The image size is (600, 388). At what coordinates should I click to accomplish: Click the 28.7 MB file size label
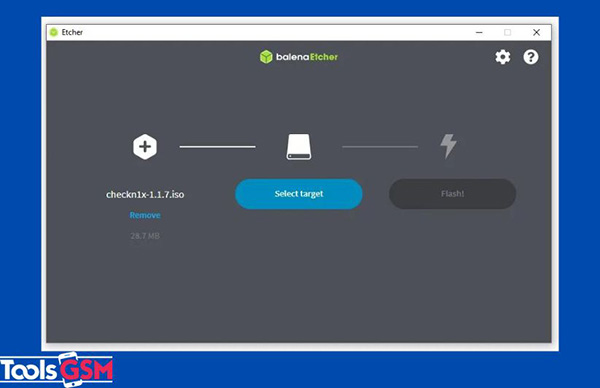pos(145,236)
